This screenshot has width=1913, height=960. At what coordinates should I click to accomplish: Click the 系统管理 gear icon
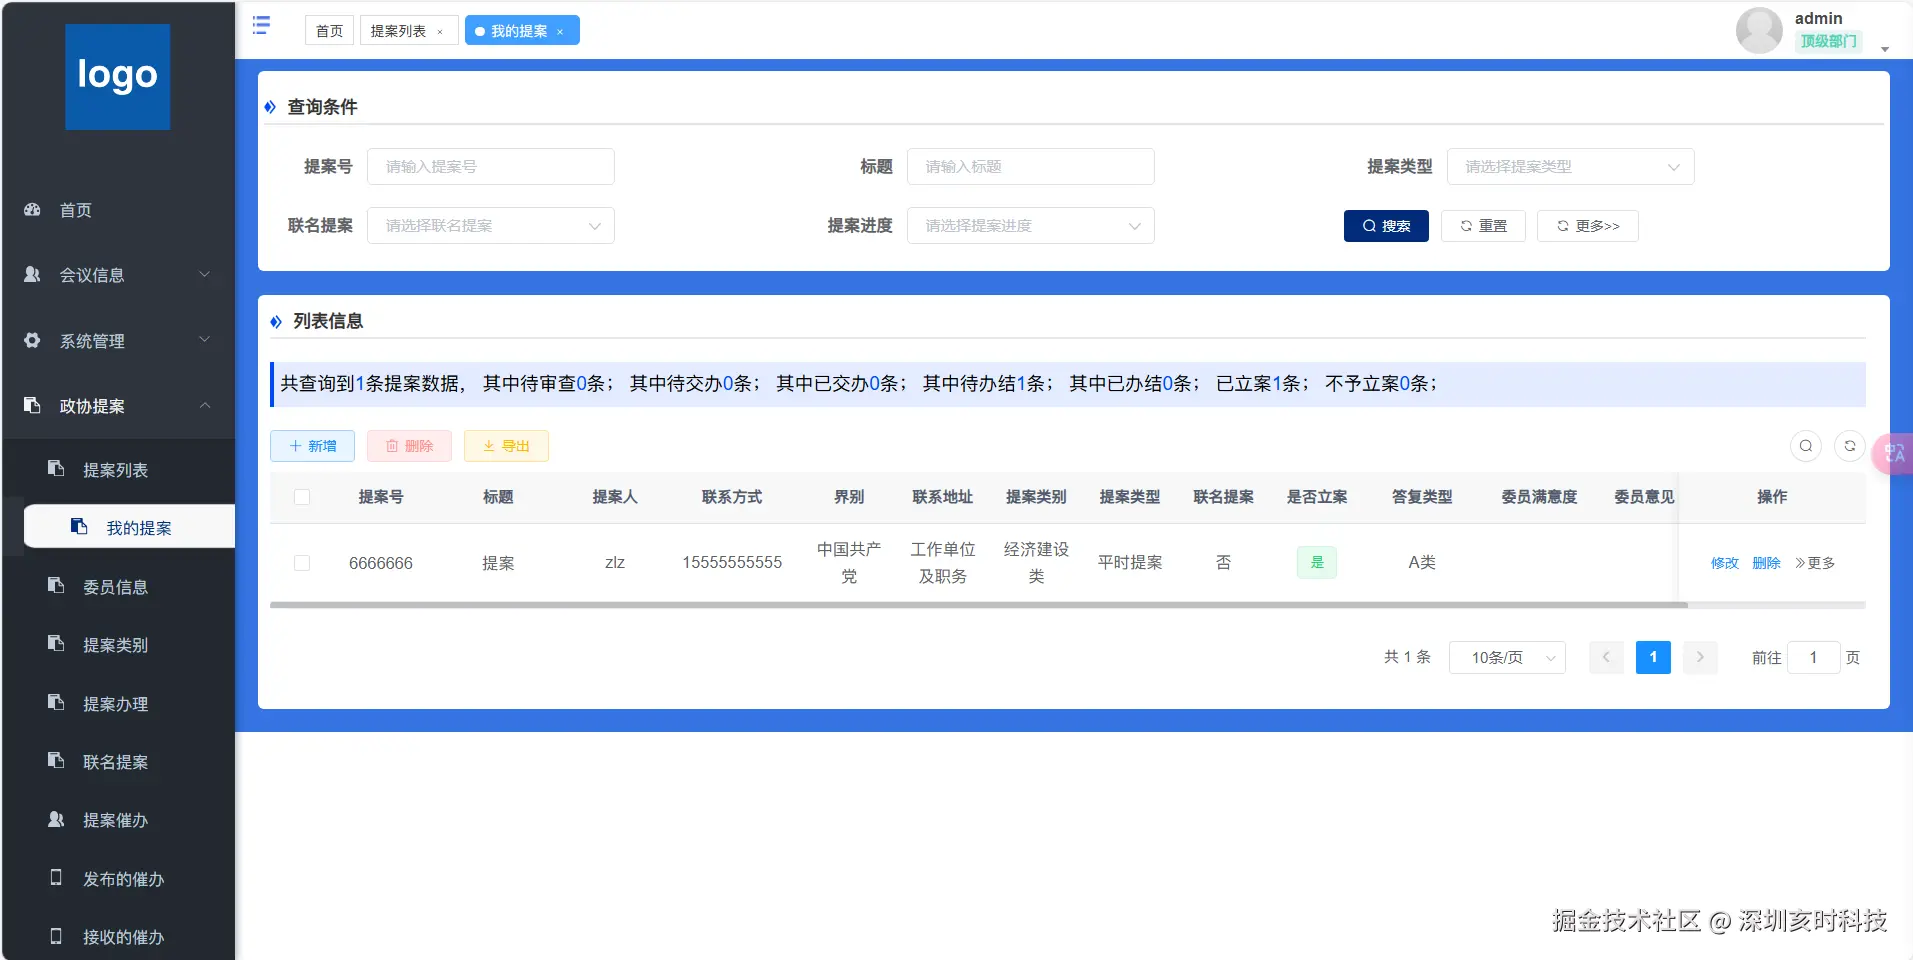pyautogui.click(x=32, y=341)
